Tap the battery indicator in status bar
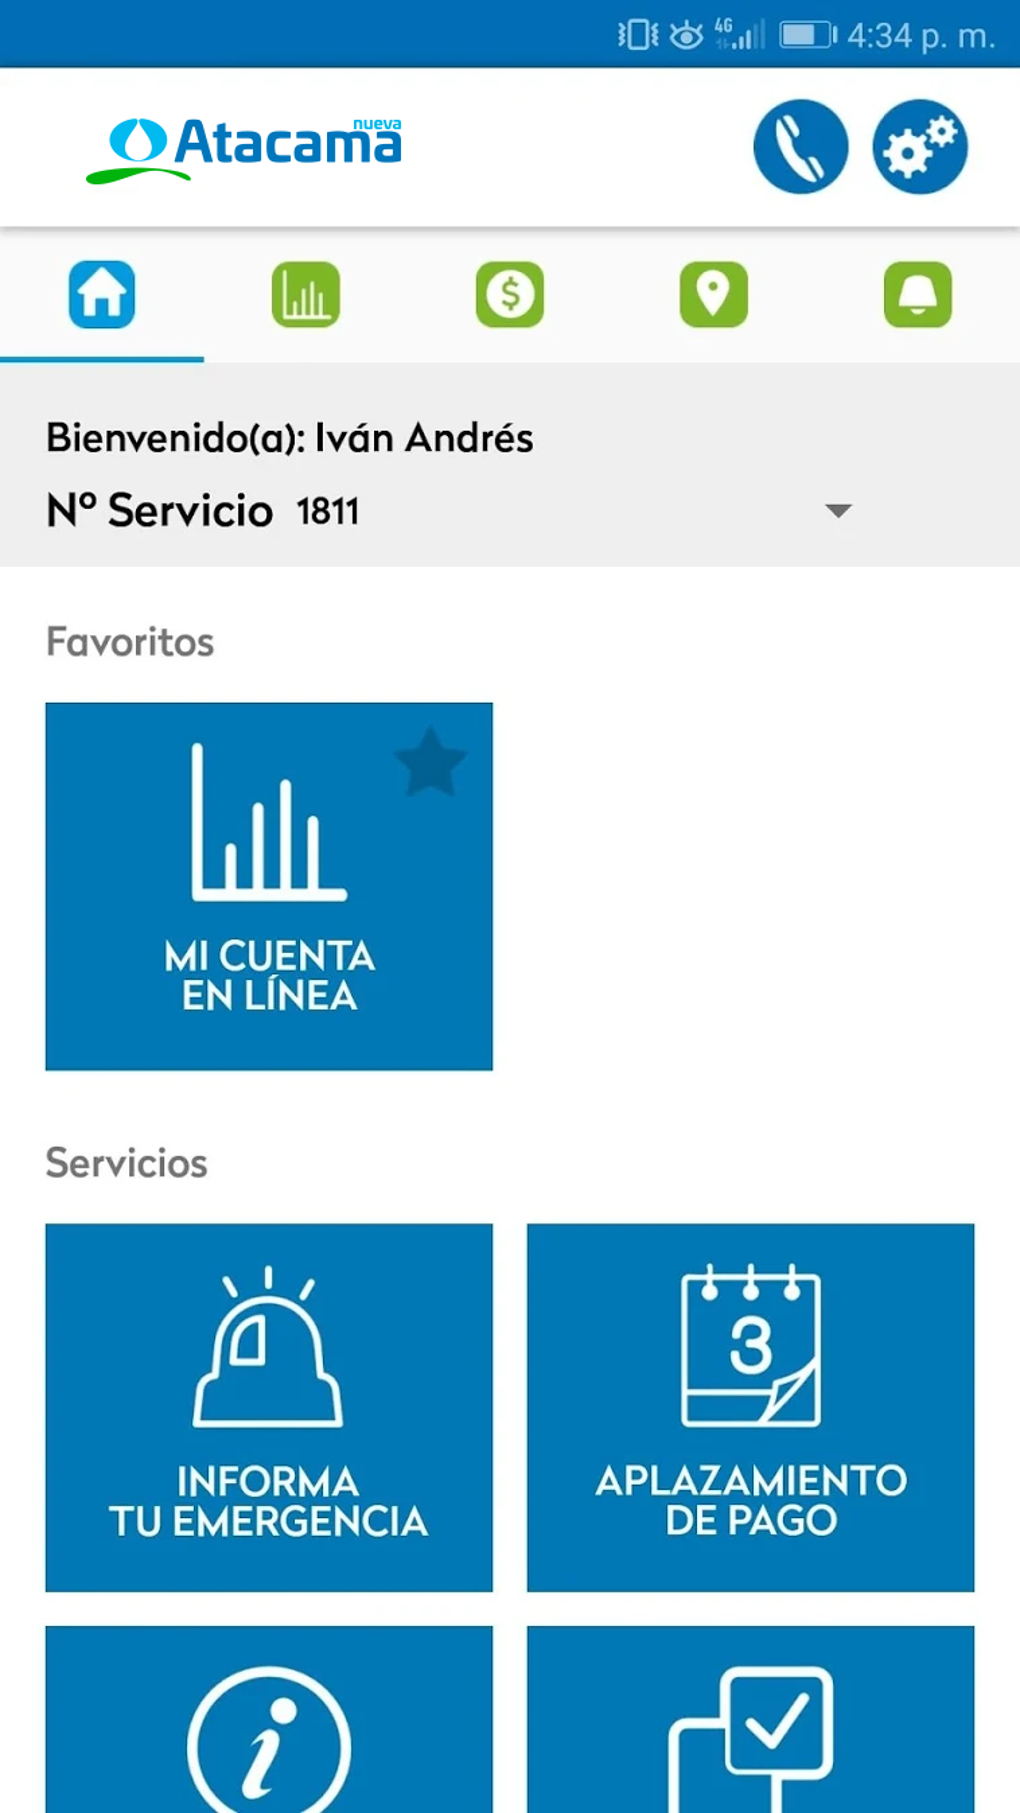This screenshot has height=1813, width=1020. click(806, 36)
